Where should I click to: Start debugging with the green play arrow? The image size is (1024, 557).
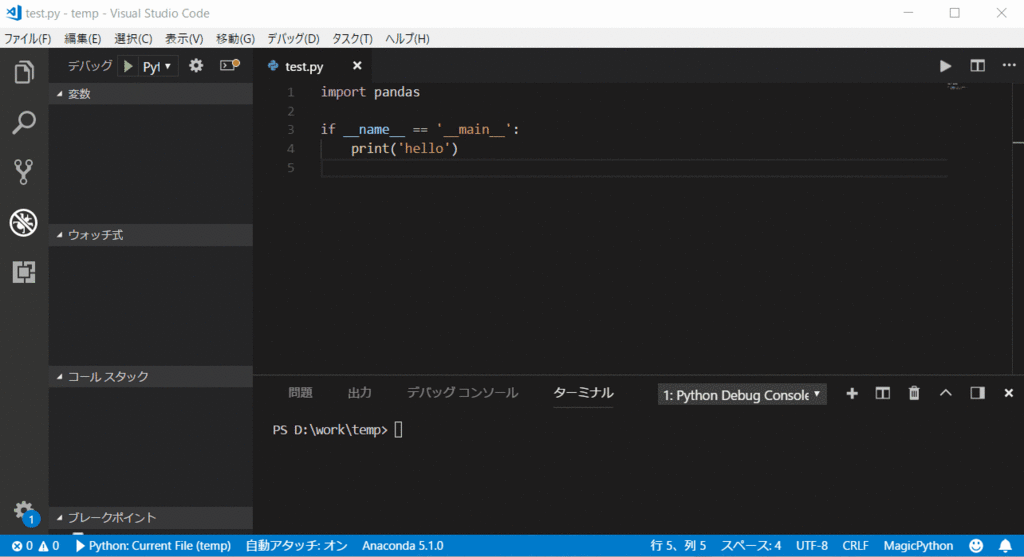[128, 66]
